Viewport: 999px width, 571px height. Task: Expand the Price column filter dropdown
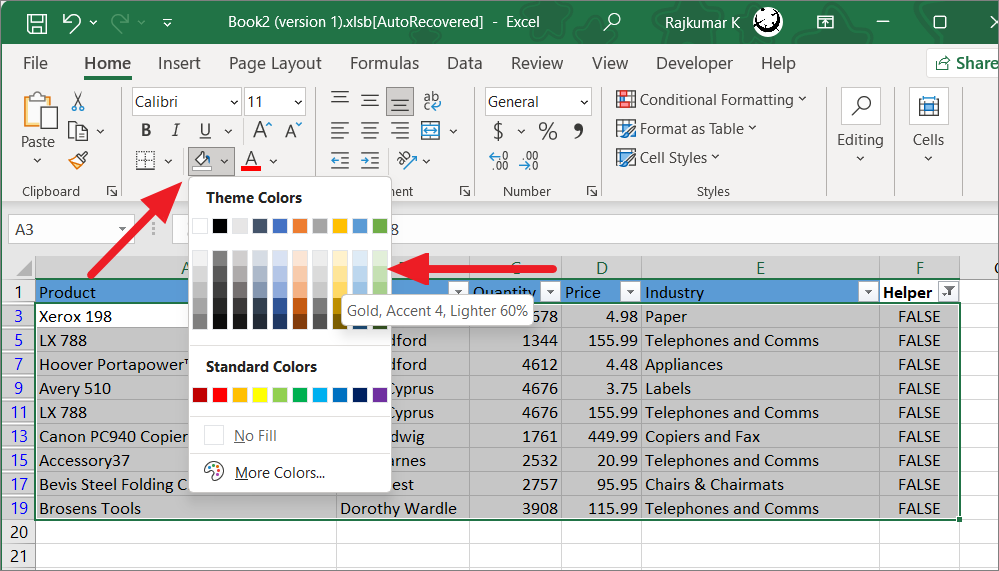(629, 292)
